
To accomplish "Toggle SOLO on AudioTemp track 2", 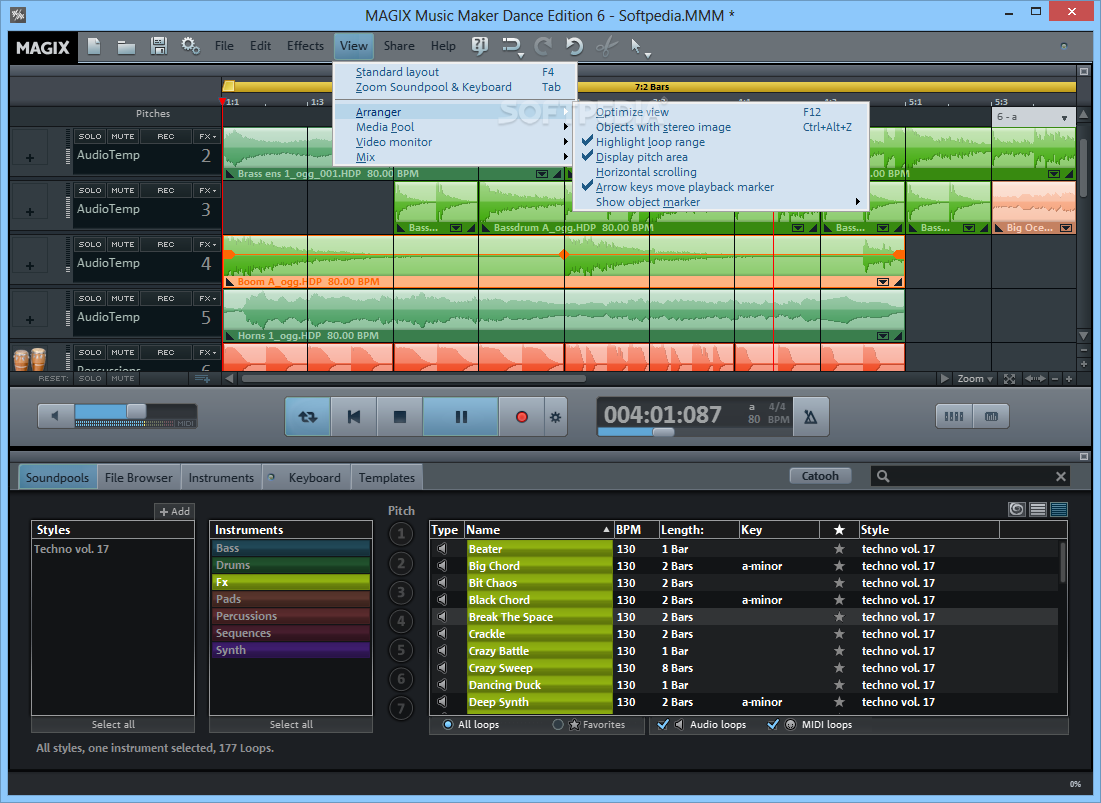I will click(90, 136).
